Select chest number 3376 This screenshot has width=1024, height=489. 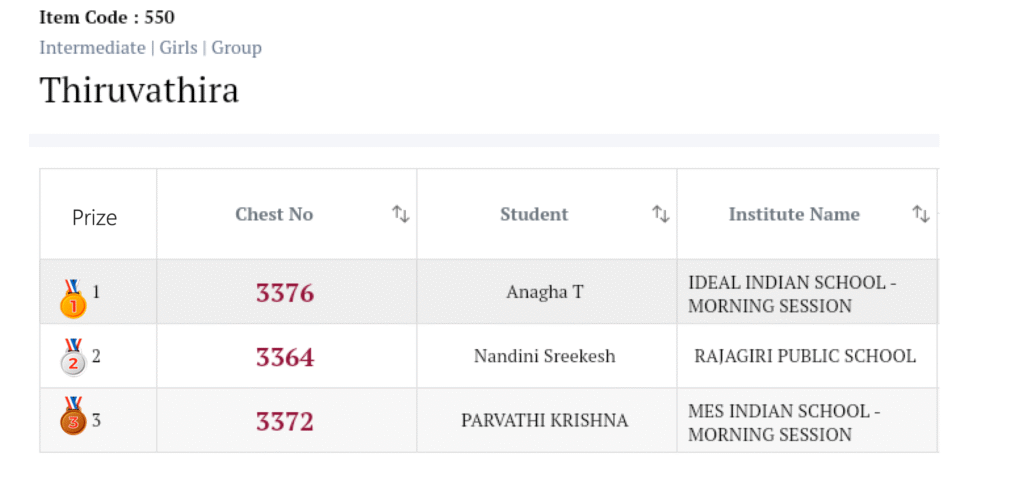click(x=285, y=293)
